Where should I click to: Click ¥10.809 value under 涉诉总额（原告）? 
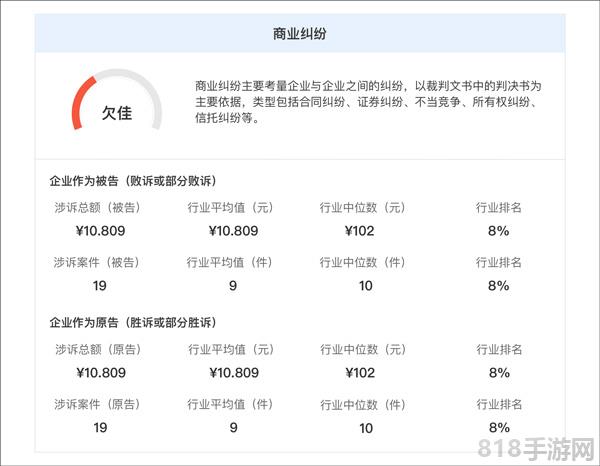pyautogui.click(x=101, y=373)
